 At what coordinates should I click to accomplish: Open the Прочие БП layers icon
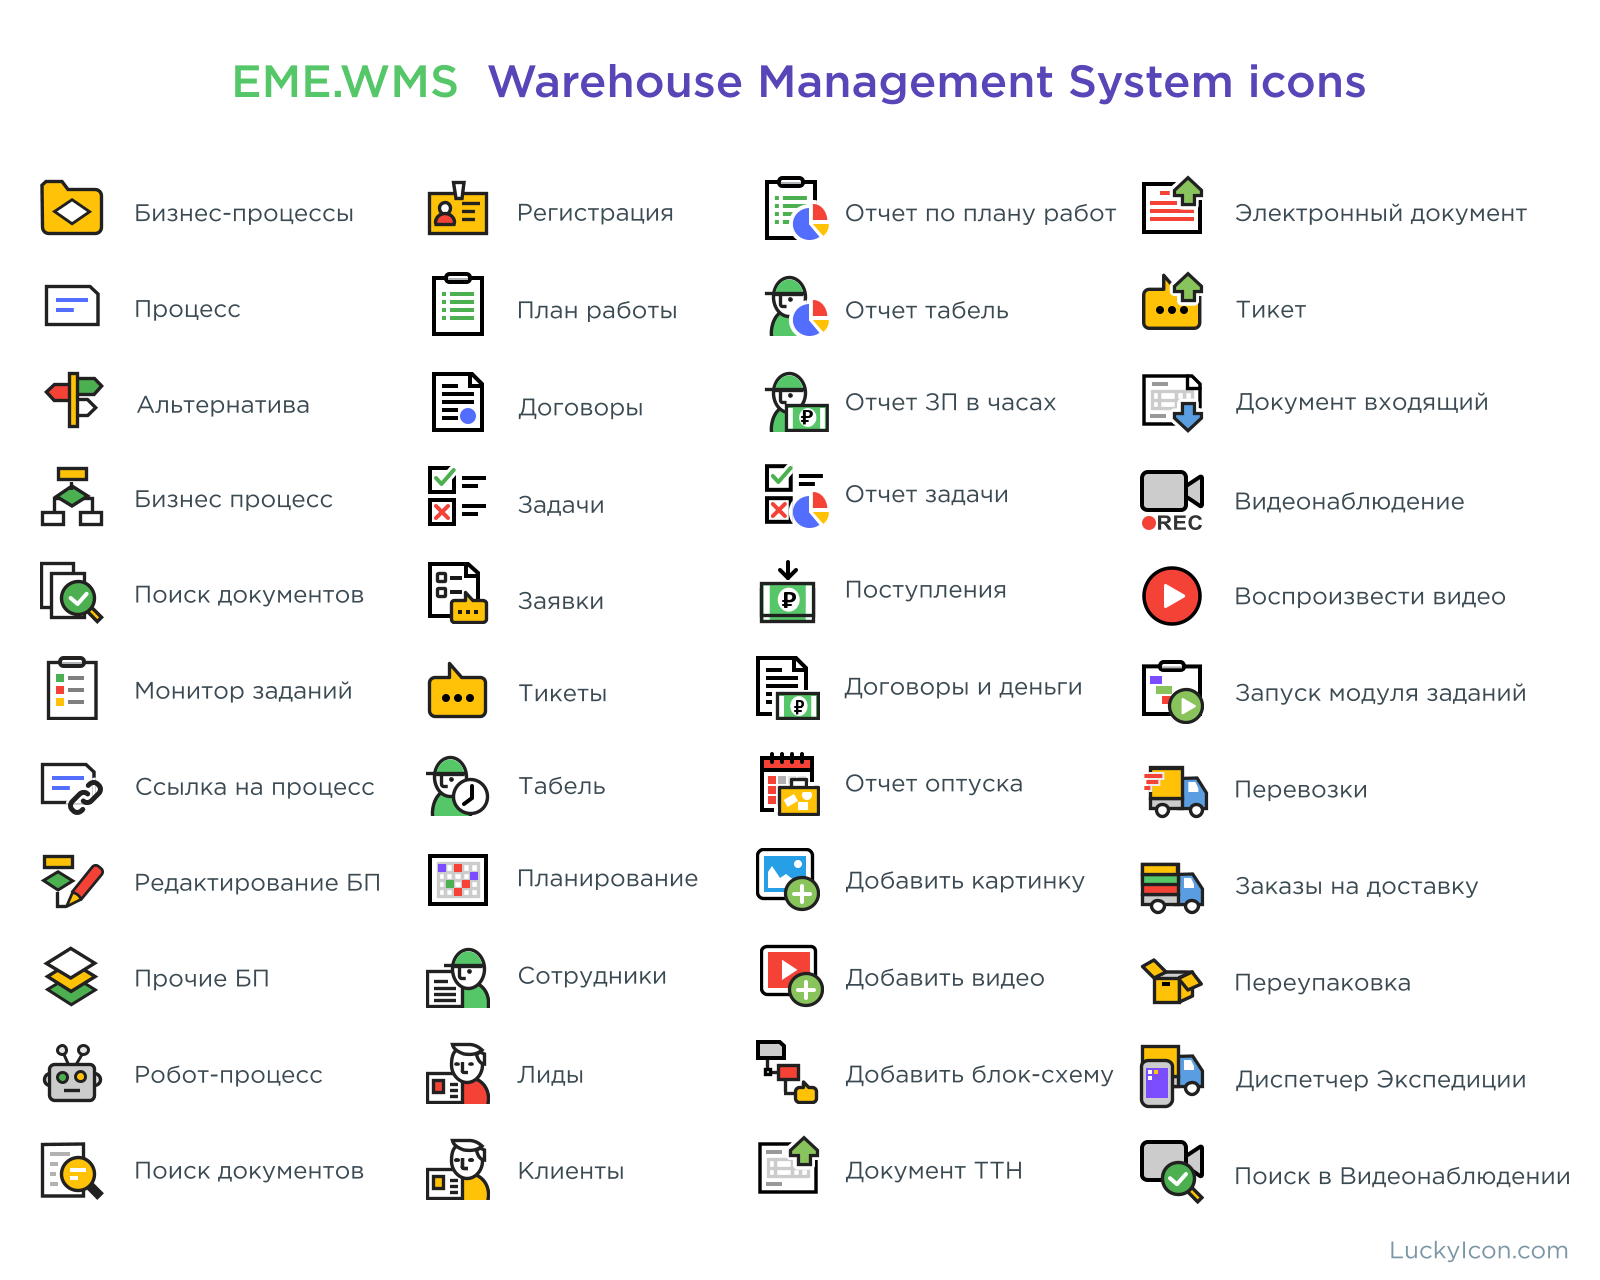tap(71, 977)
